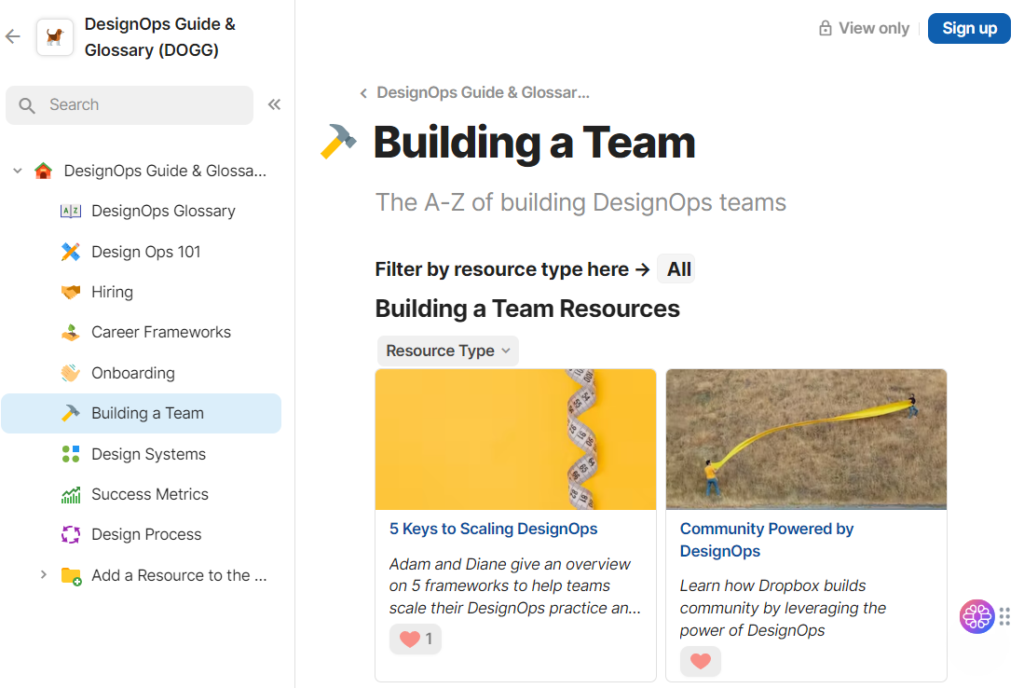
Task: Open the All resource type filter
Action: 679,269
